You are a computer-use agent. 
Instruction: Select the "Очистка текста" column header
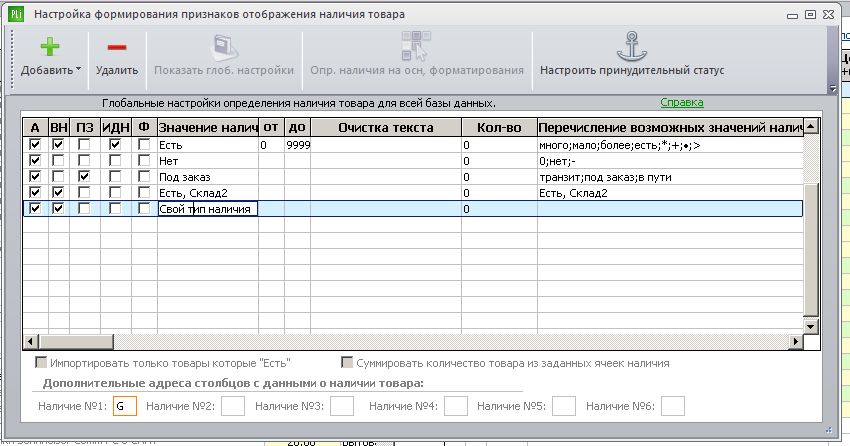point(386,127)
